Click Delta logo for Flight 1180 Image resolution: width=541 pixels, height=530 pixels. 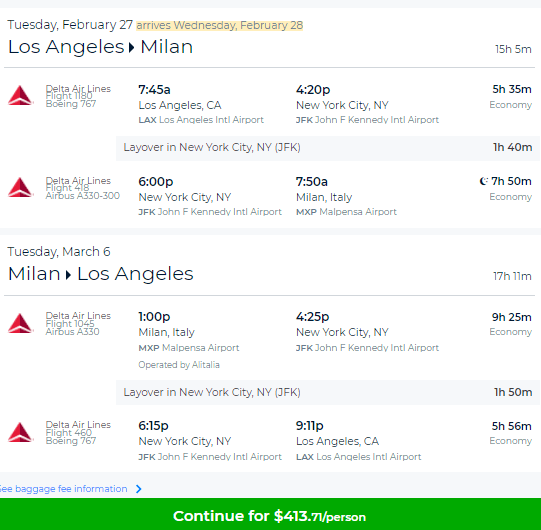pos(20,95)
